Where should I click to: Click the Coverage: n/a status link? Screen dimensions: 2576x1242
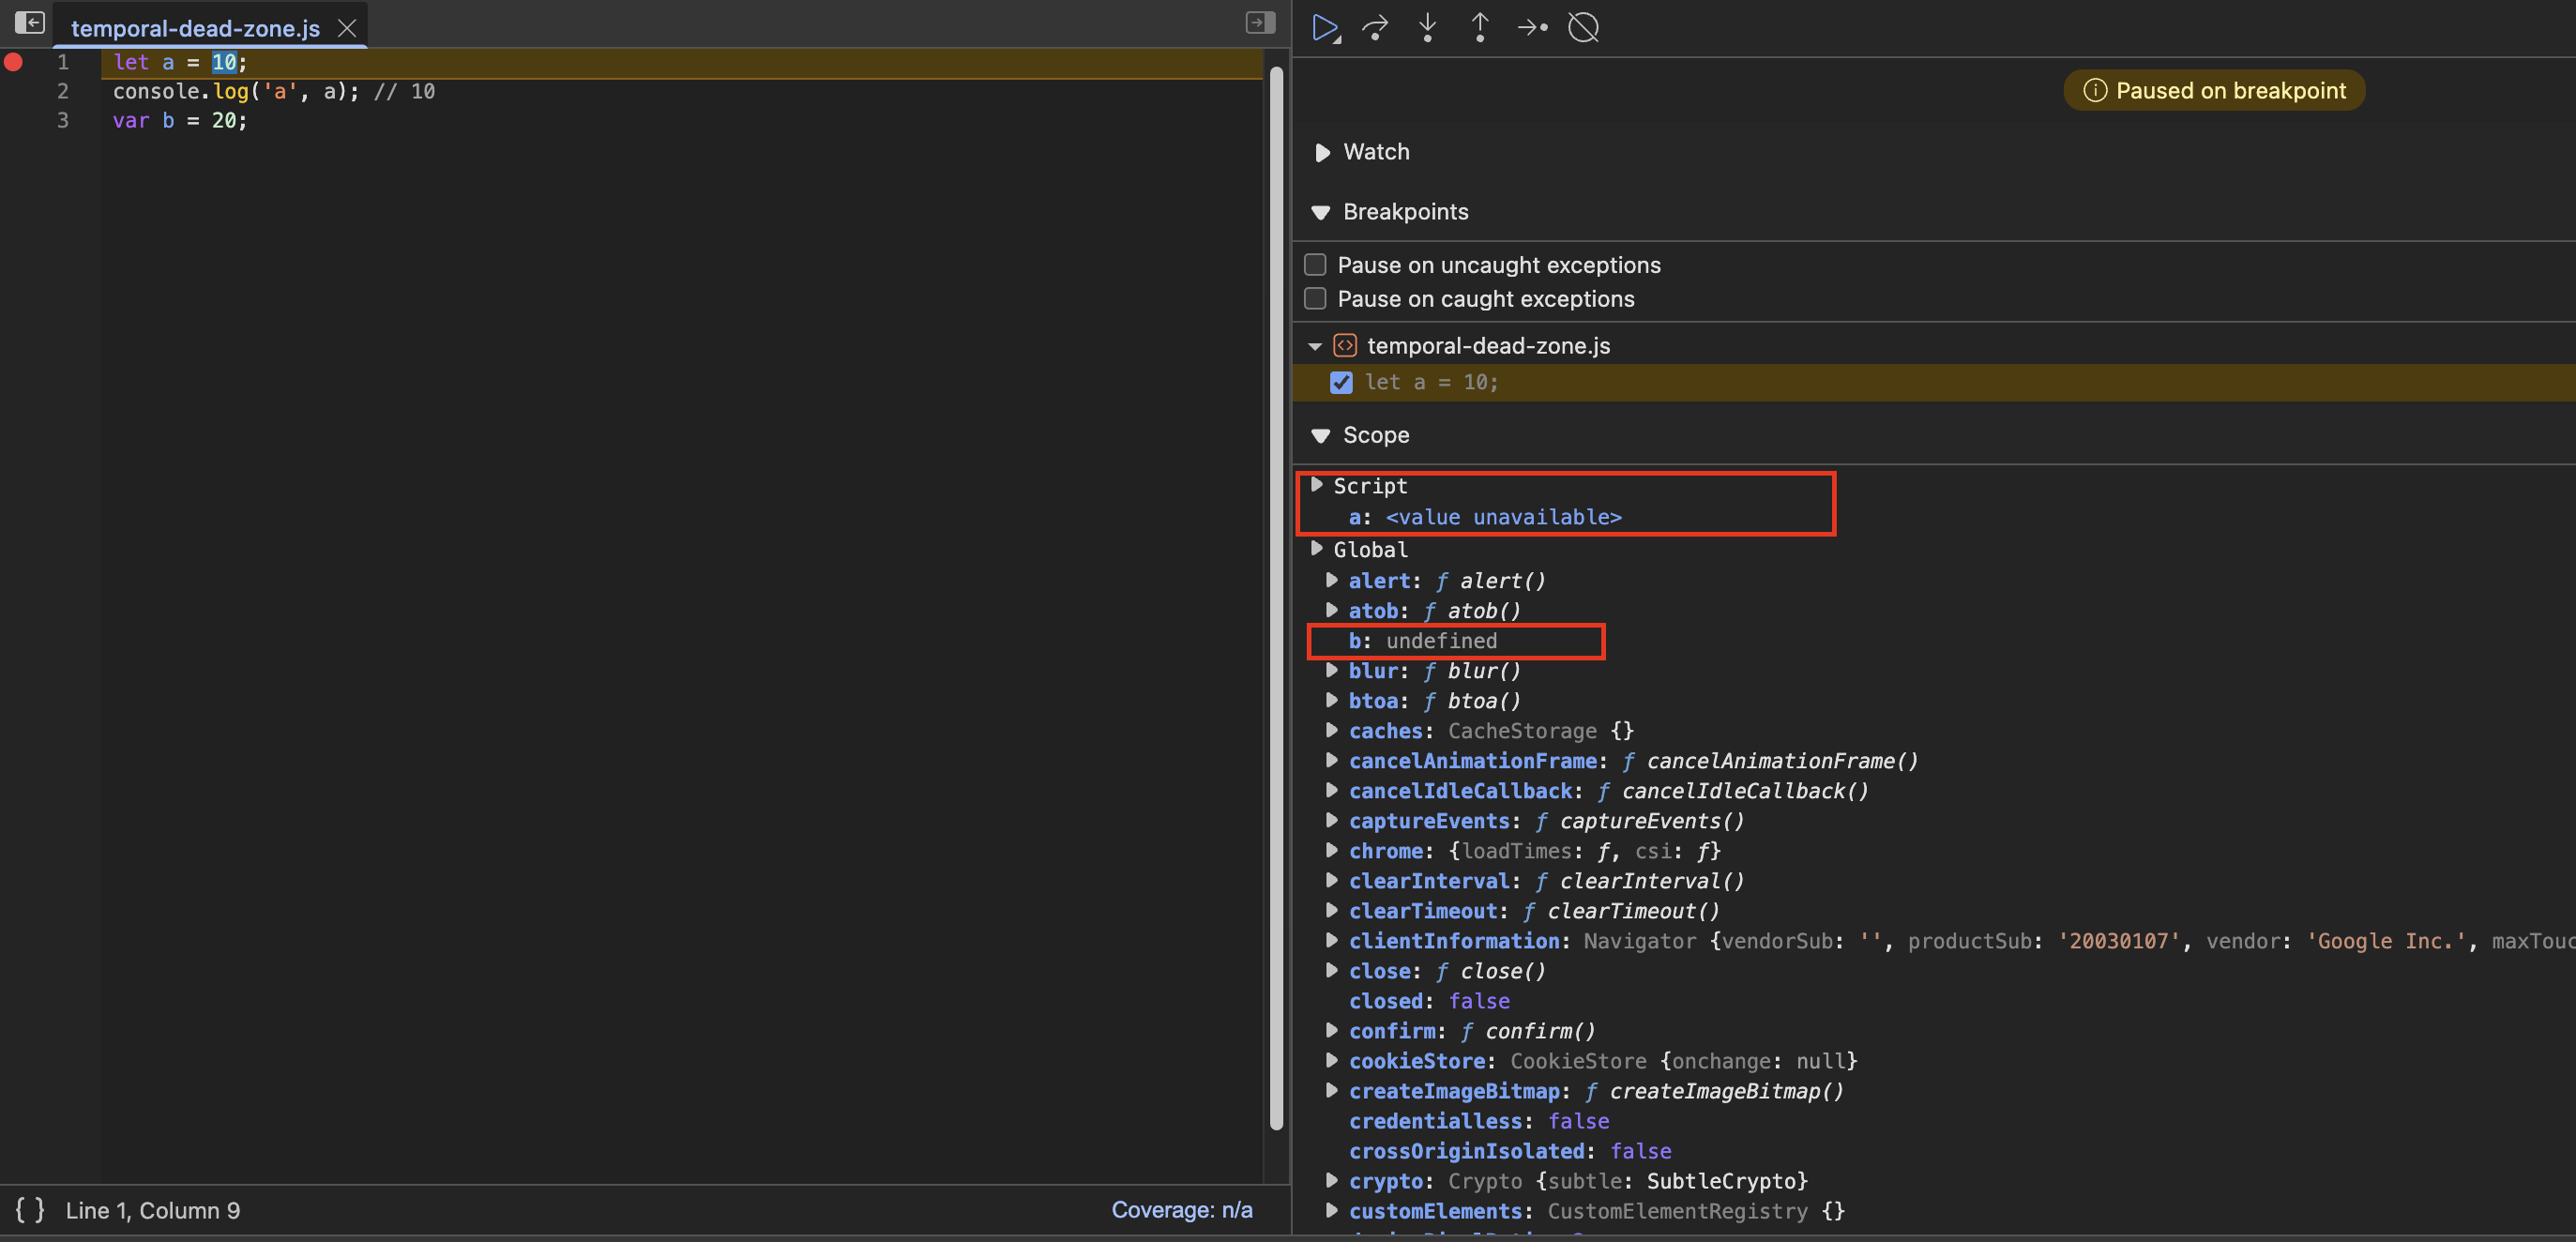pyautogui.click(x=1182, y=1210)
